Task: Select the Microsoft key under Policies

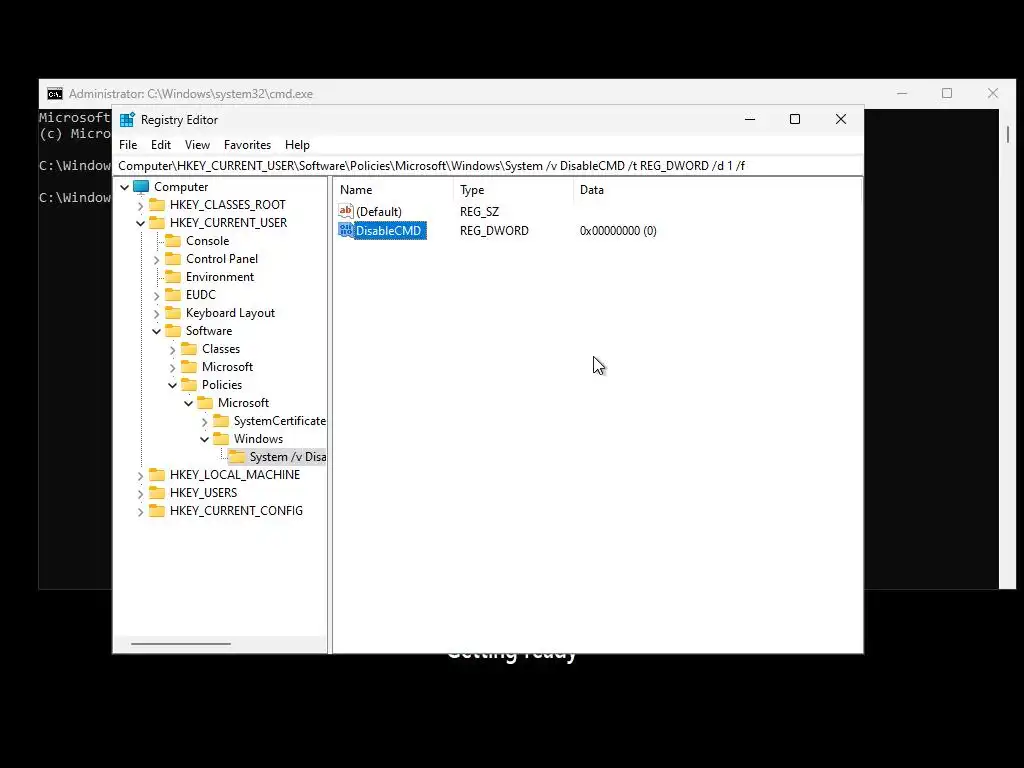Action: [x=243, y=403]
